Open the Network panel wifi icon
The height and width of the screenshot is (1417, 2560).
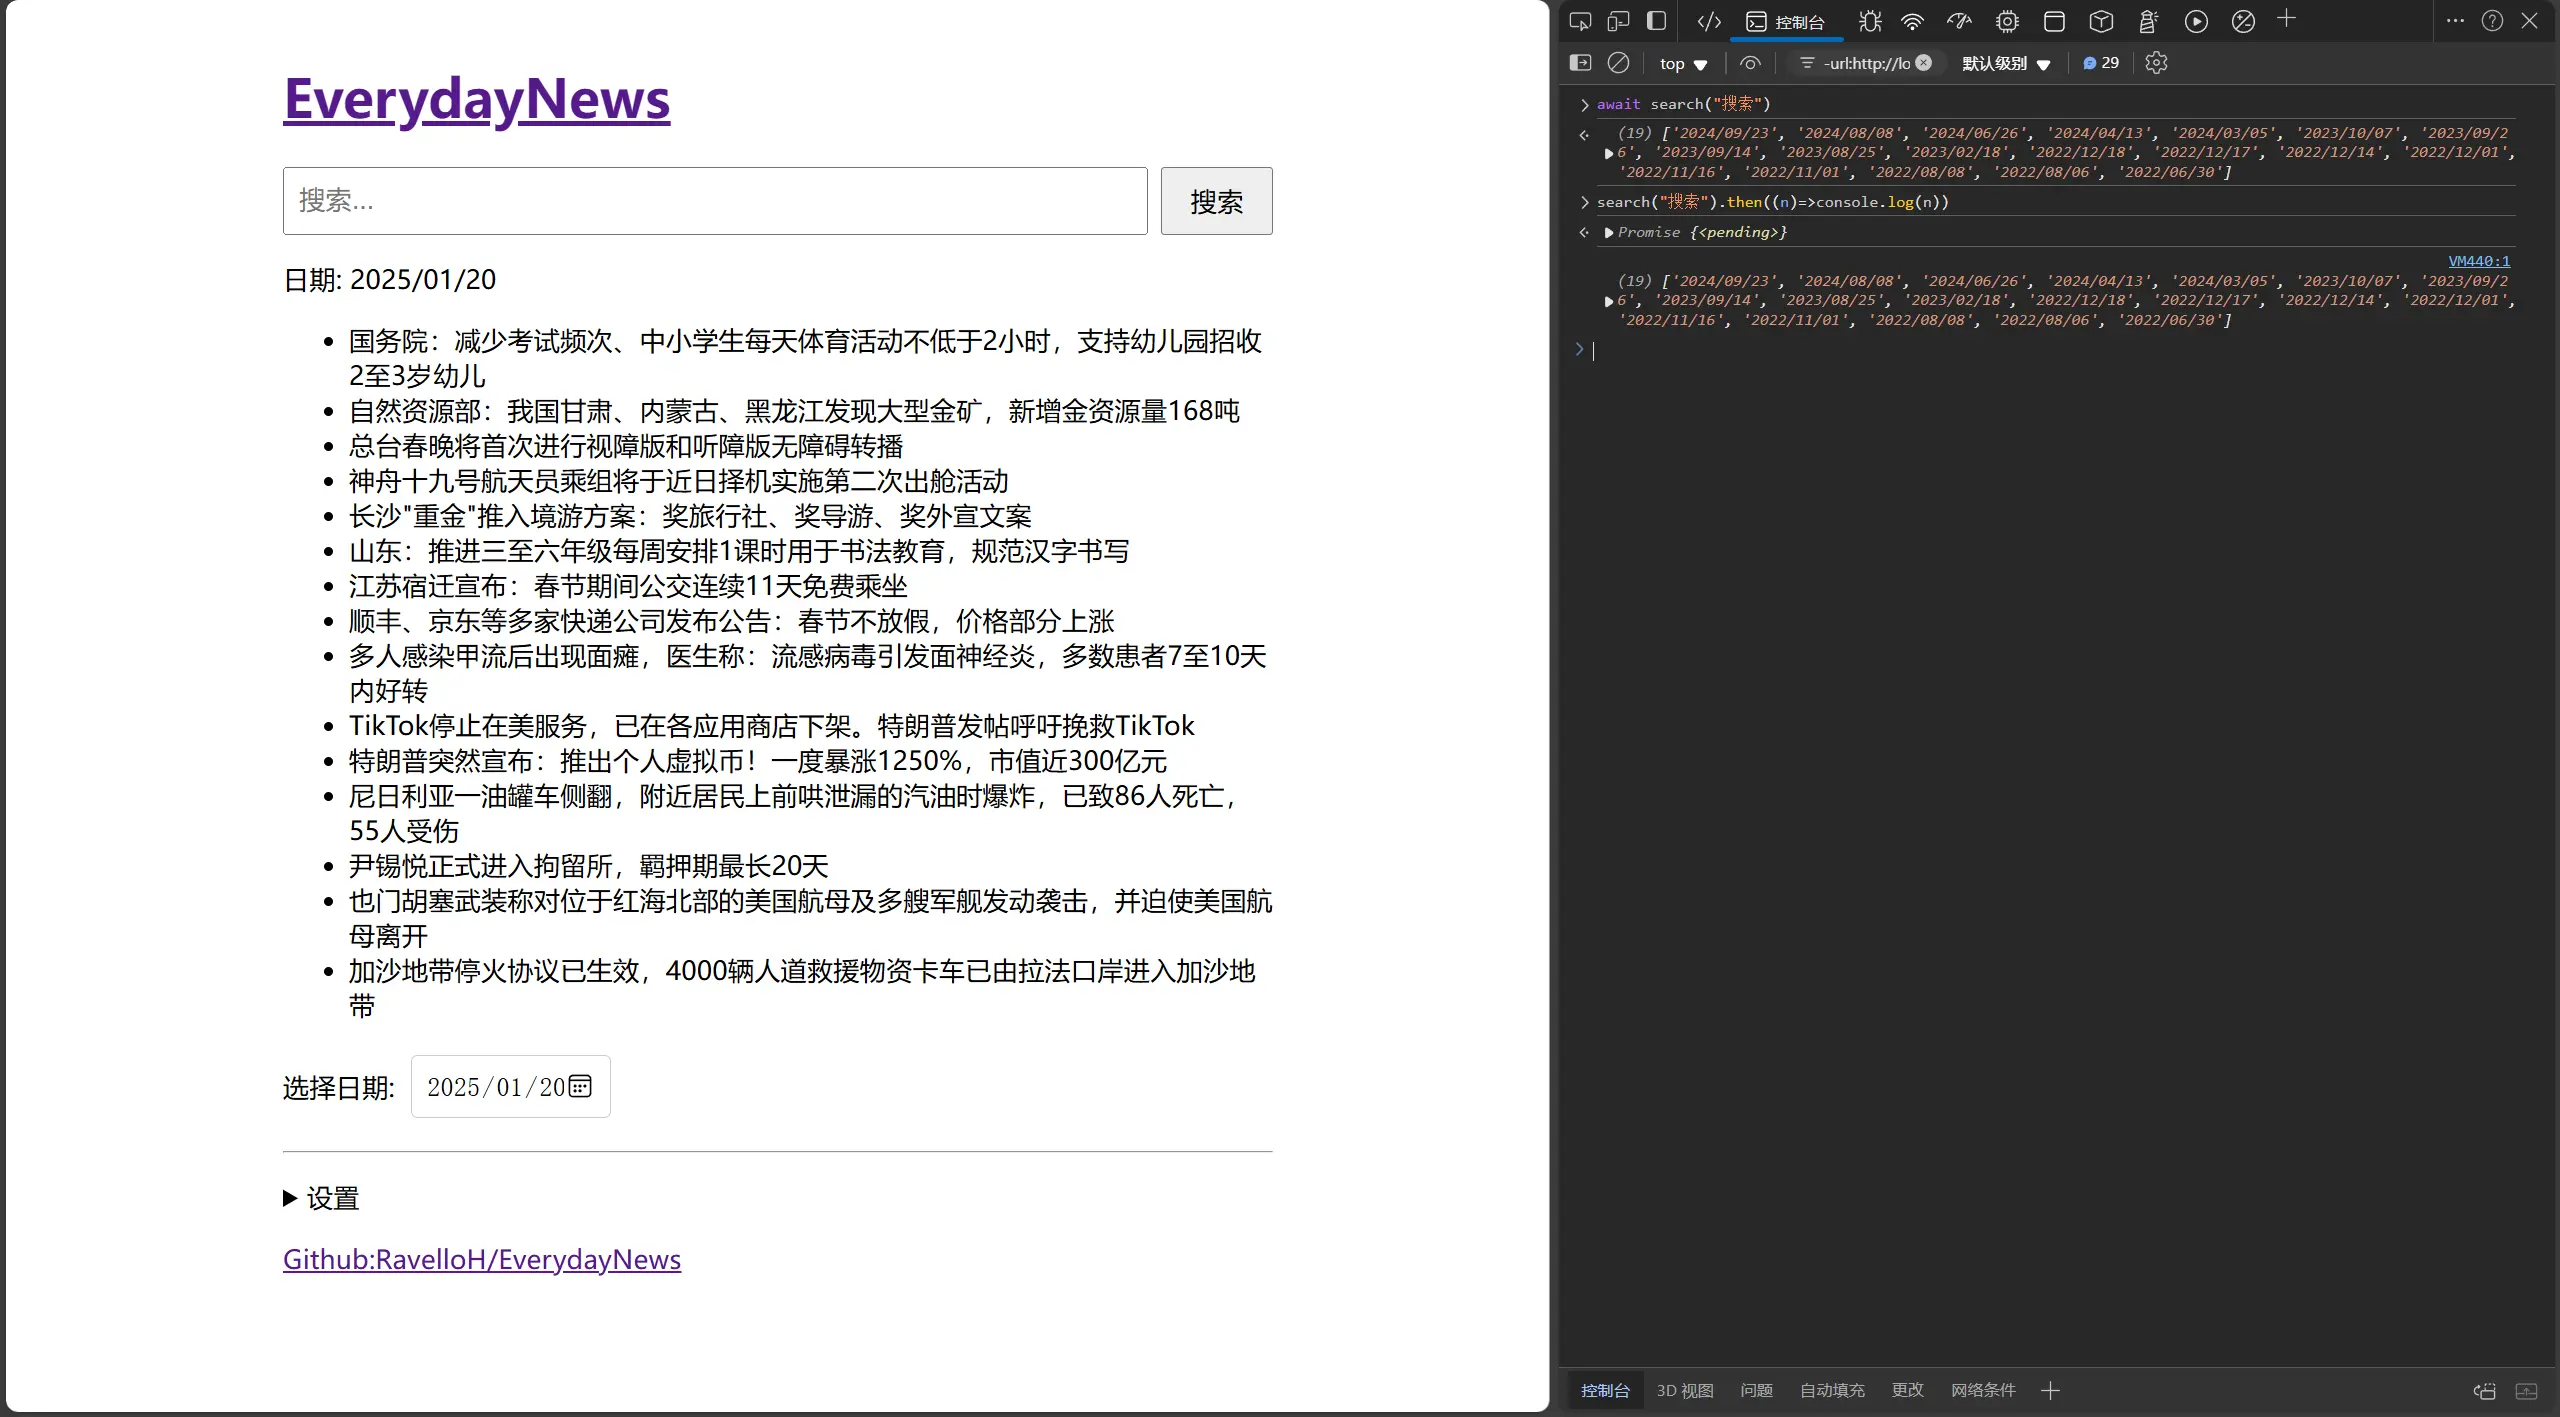(x=1912, y=21)
